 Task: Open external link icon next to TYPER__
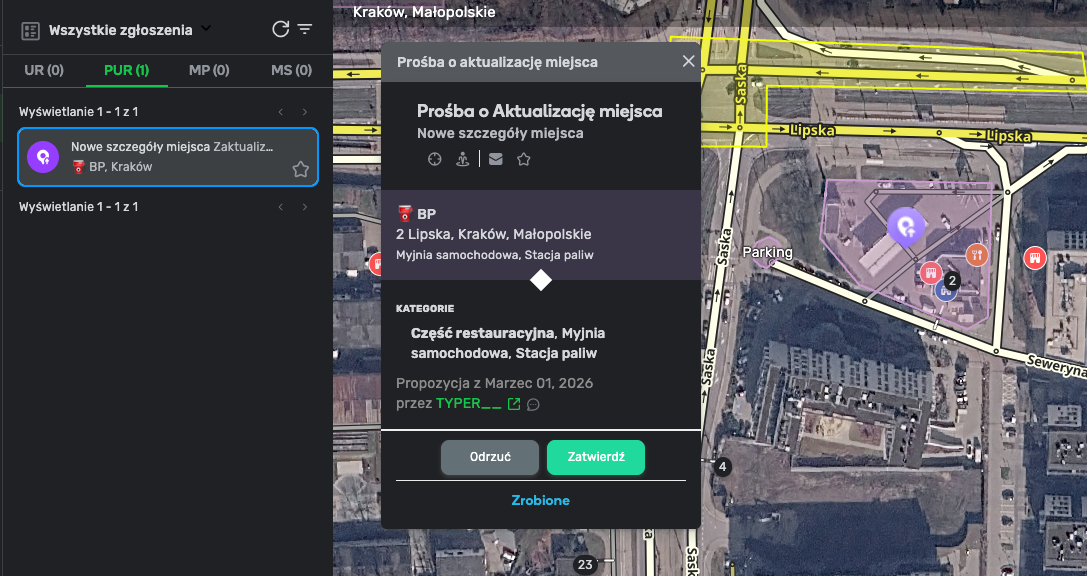click(514, 404)
